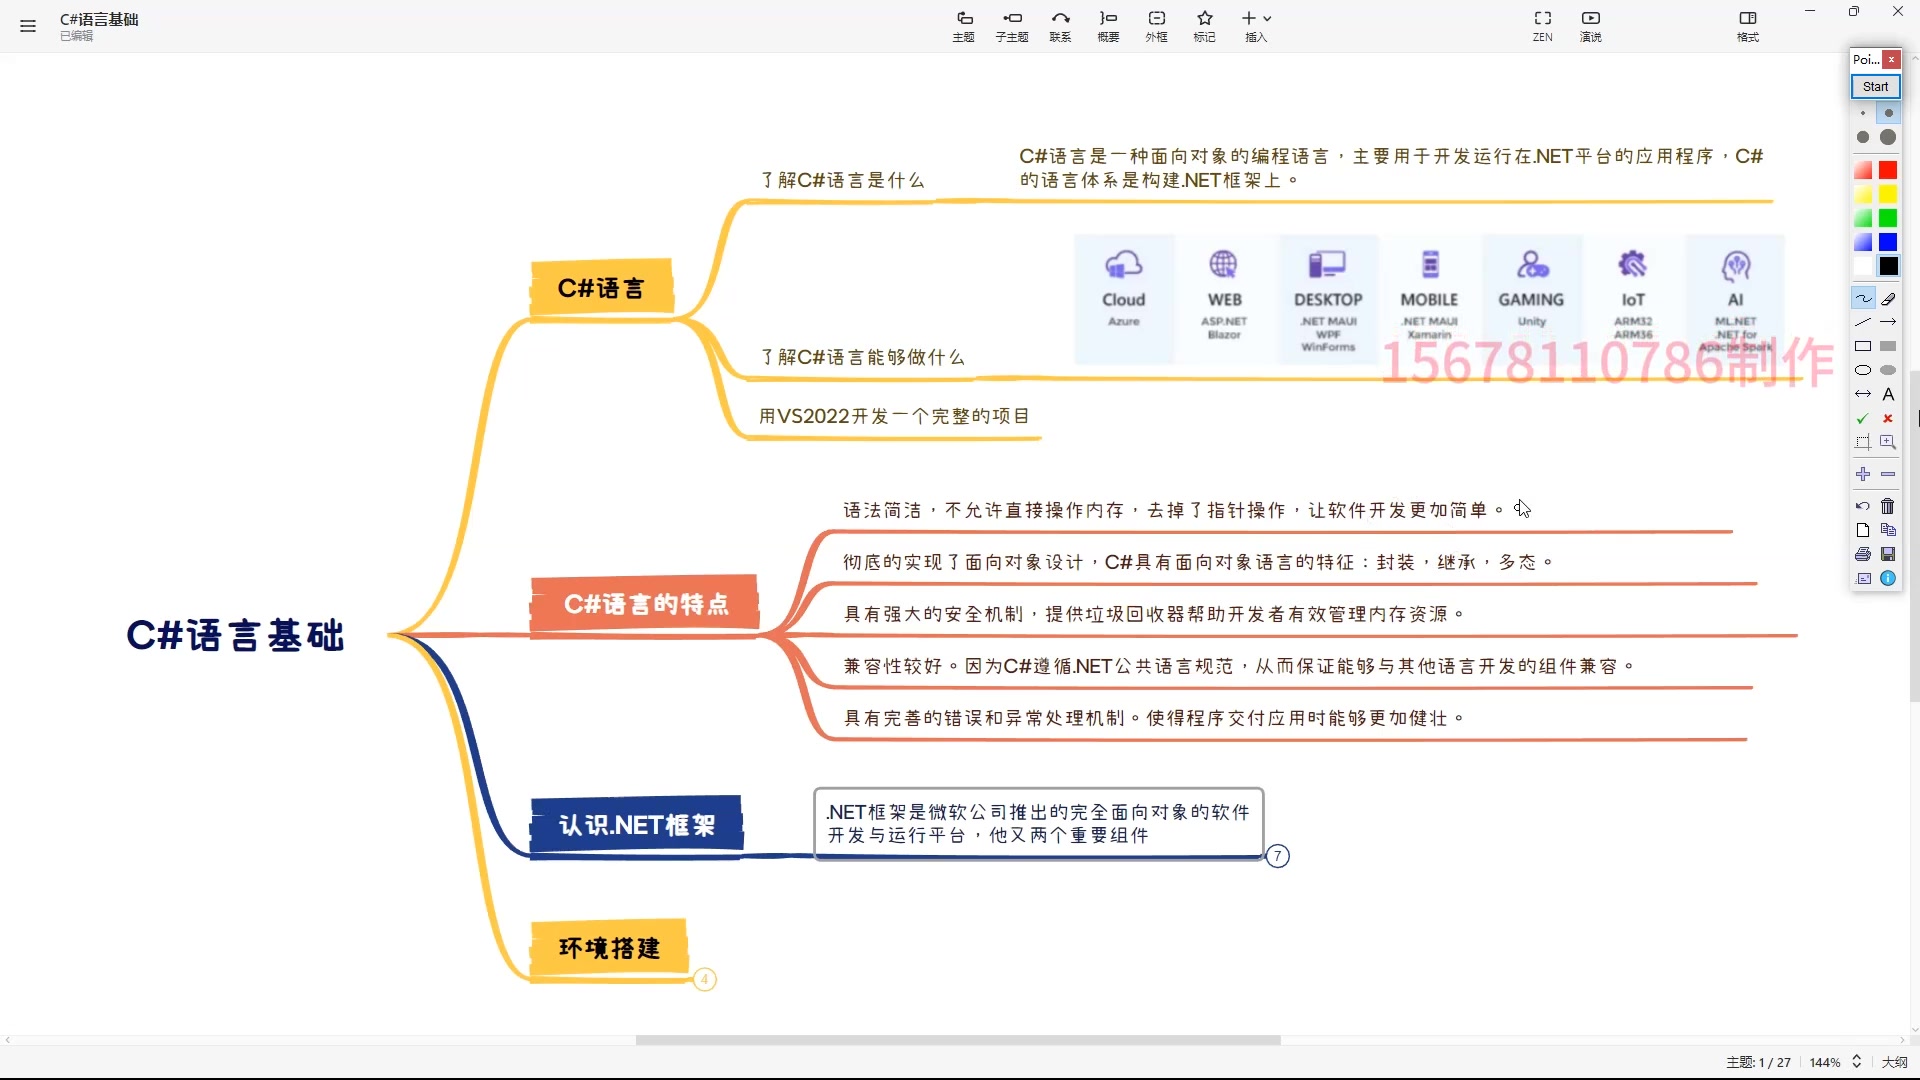Select the outlined rectangle tool
This screenshot has height=1080, width=1920.
click(x=1863, y=346)
